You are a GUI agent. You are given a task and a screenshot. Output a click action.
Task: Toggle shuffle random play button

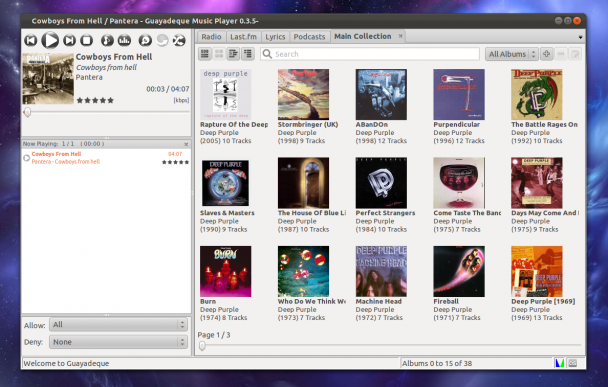[x=179, y=40]
